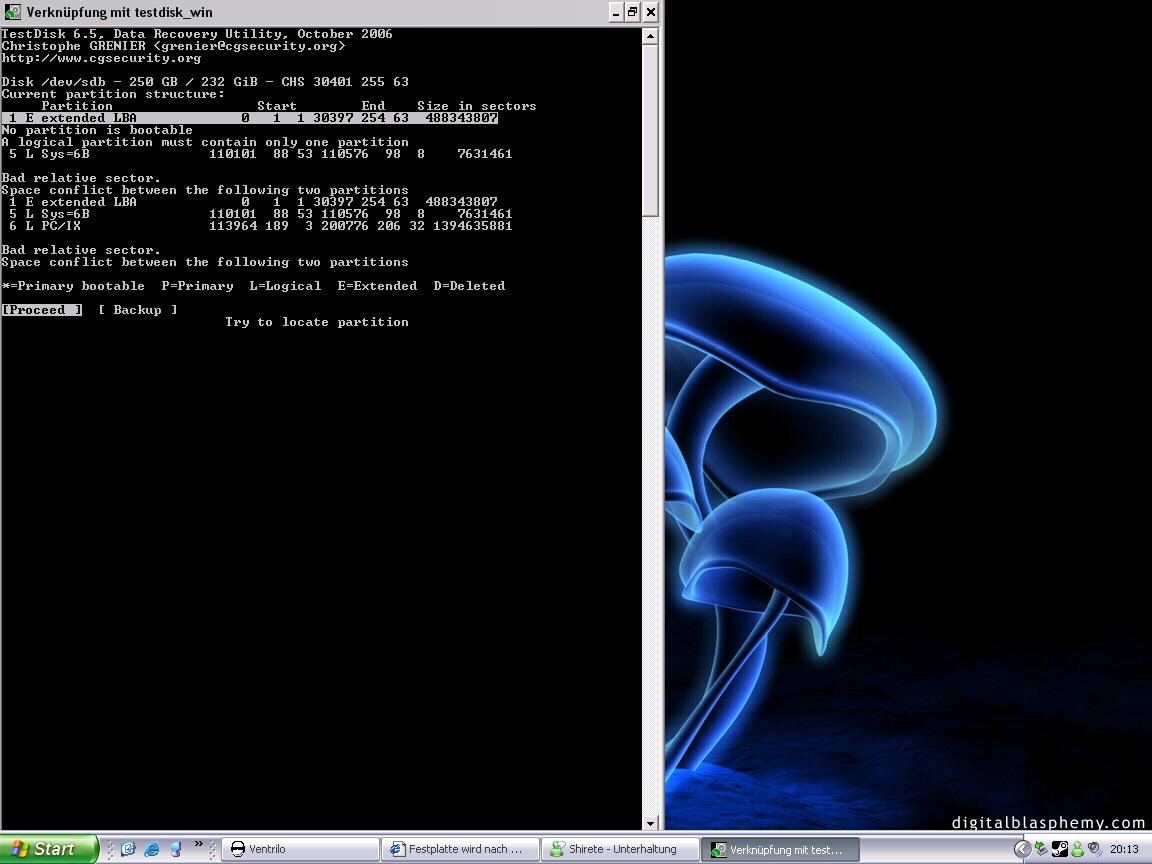The image size is (1152, 864).
Task: Click the highlighted '1 E extended LBA' row
Action: click(x=250, y=118)
